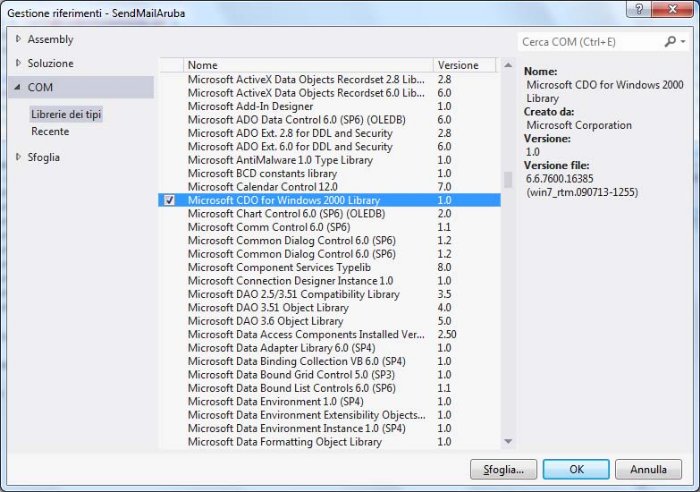Image resolution: width=700 pixels, height=492 pixels.
Task: Confirm with the OK button
Action: pos(576,469)
